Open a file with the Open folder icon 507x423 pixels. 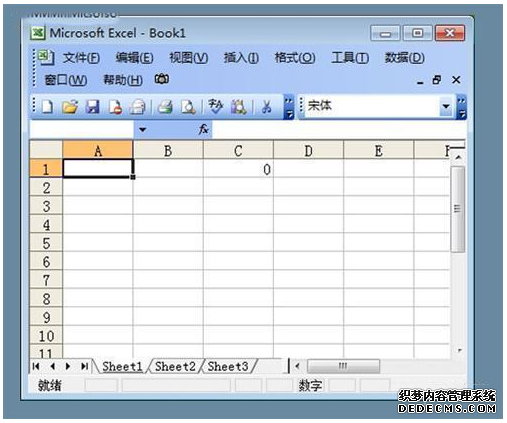click(70, 107)
